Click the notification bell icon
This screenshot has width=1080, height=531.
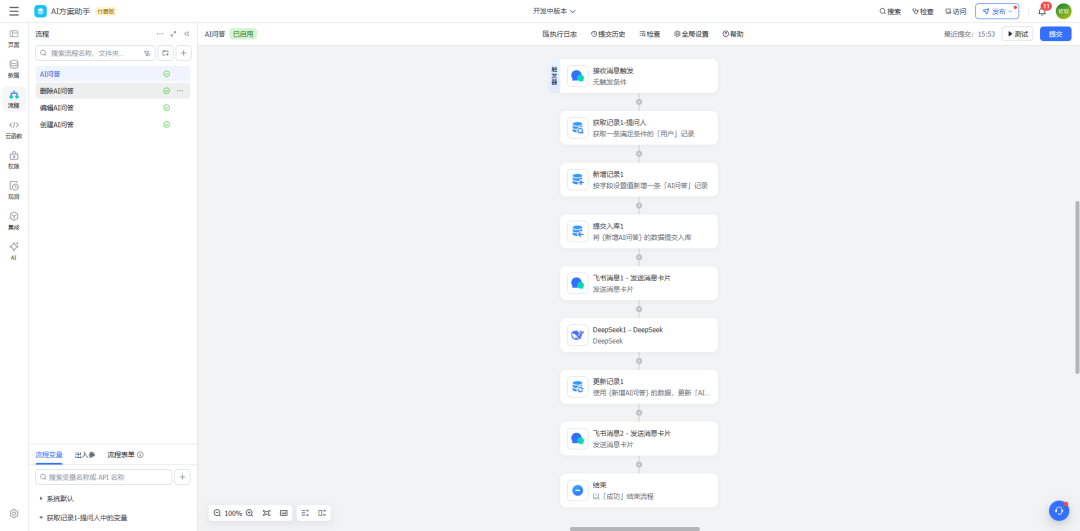point(1042,11)
